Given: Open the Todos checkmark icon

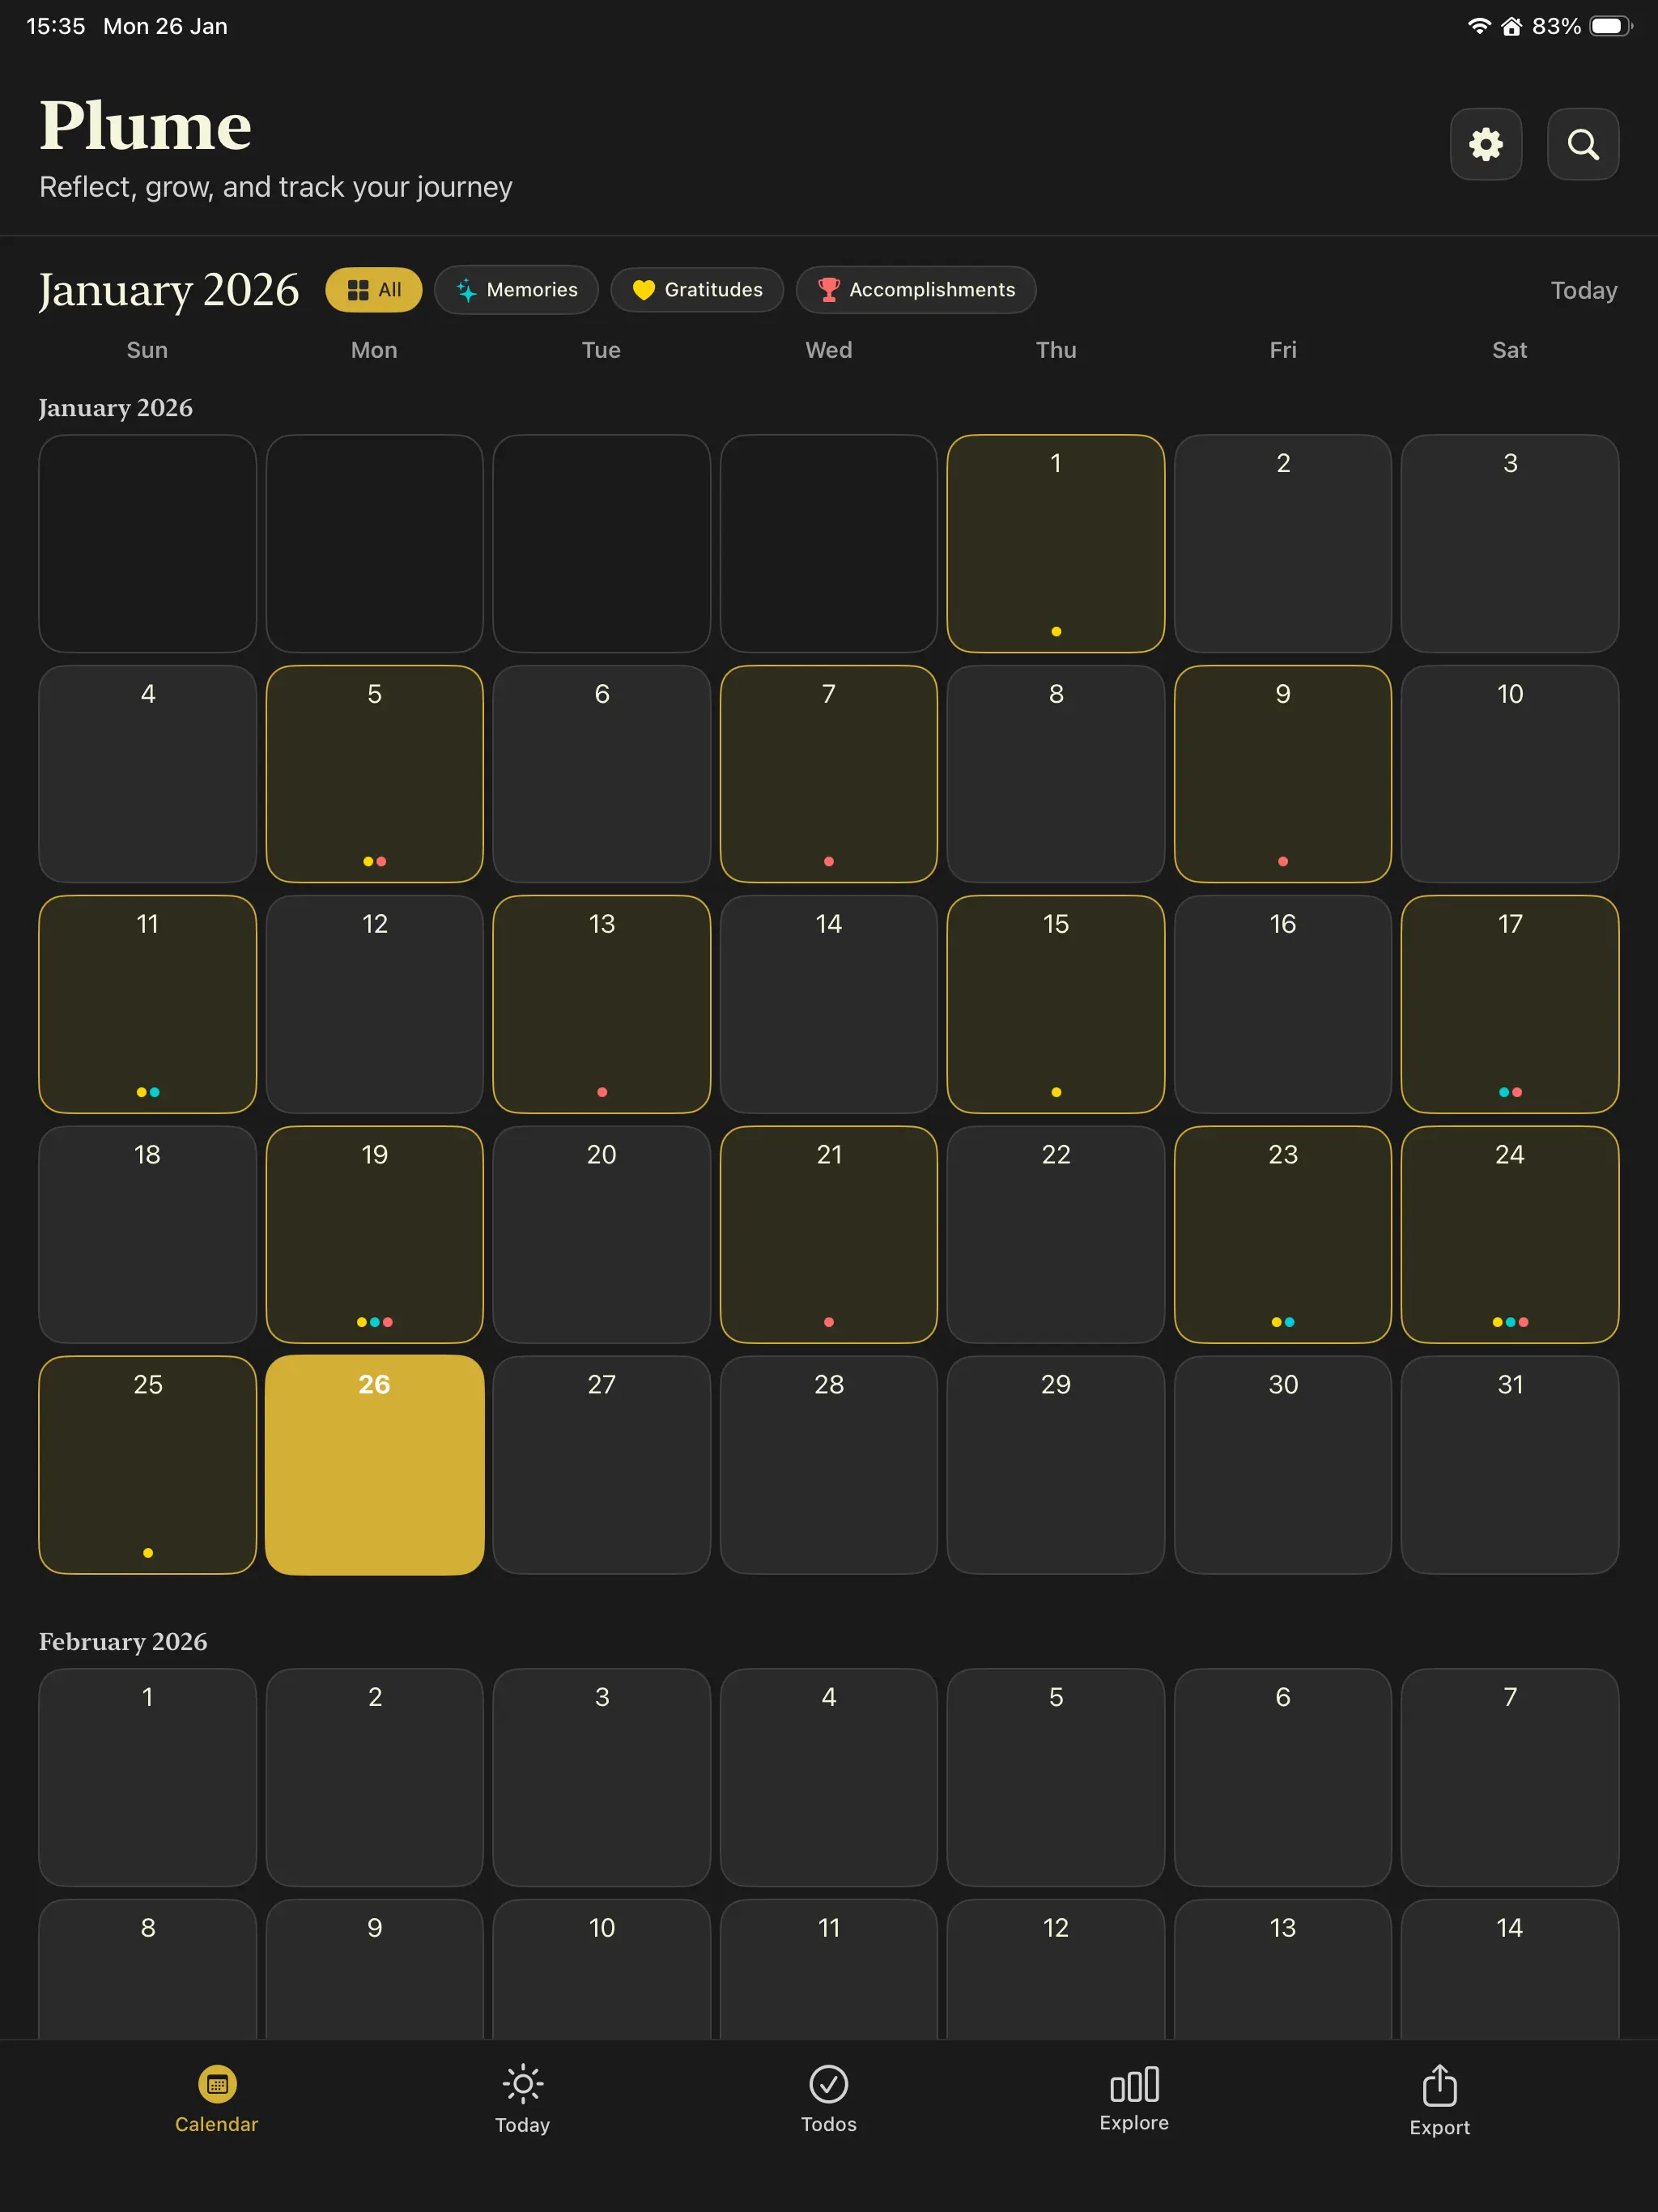Looking at the screenshot, I should (828, 2085).
